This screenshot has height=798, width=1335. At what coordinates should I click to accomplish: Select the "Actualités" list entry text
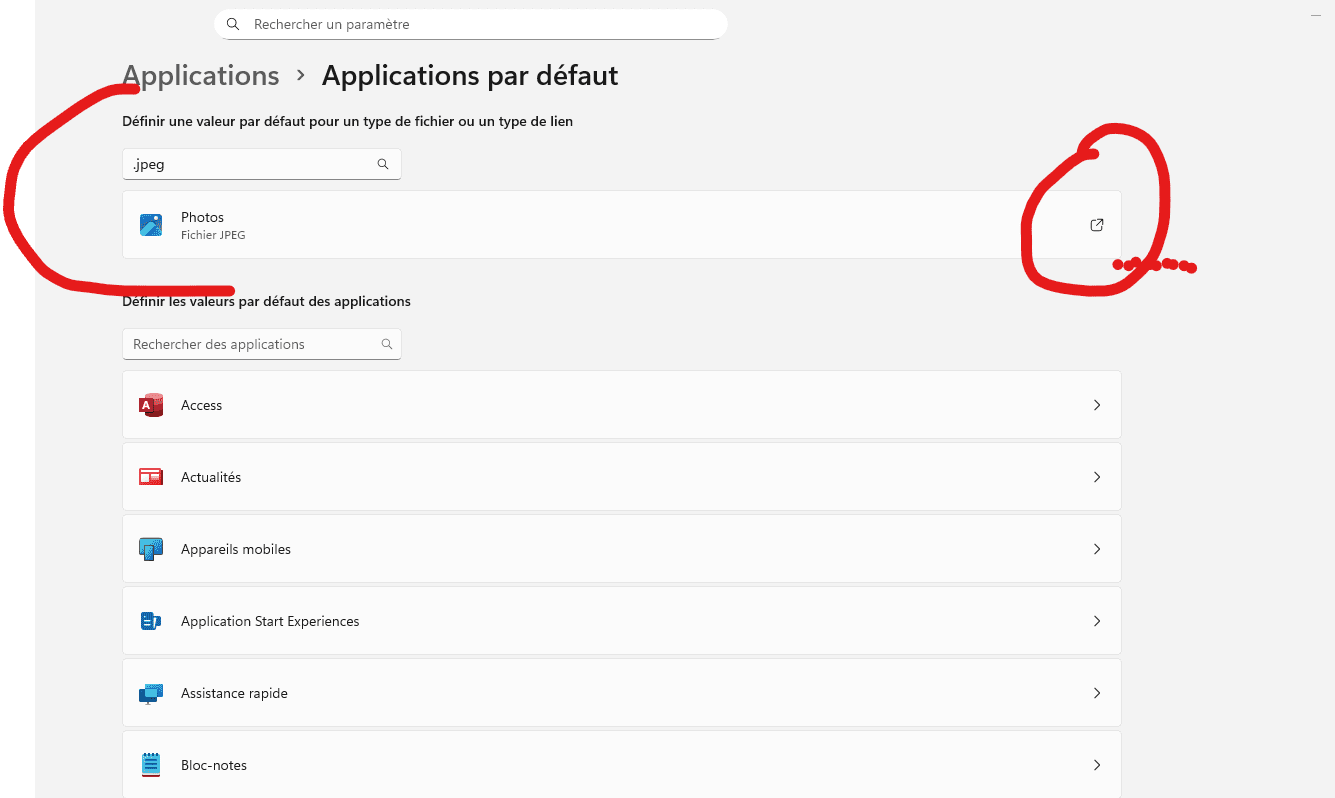(x=211, y=477)
